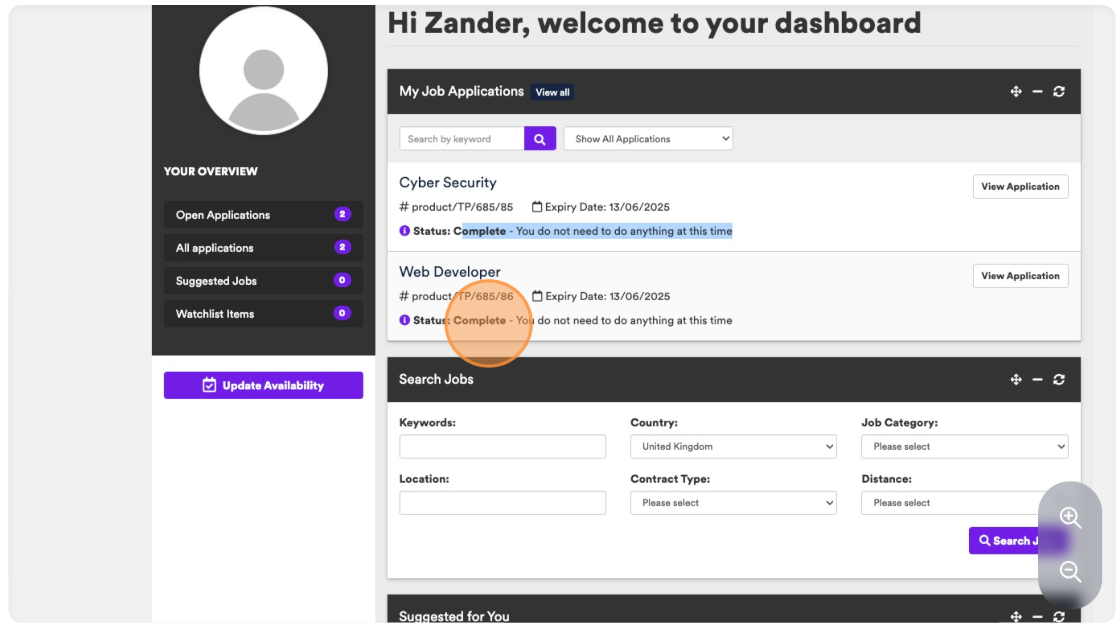The height and width of the screenshot is (628, 1118).
Task: Click the move icon in Search Jobs header
Action: [1016, 379]
